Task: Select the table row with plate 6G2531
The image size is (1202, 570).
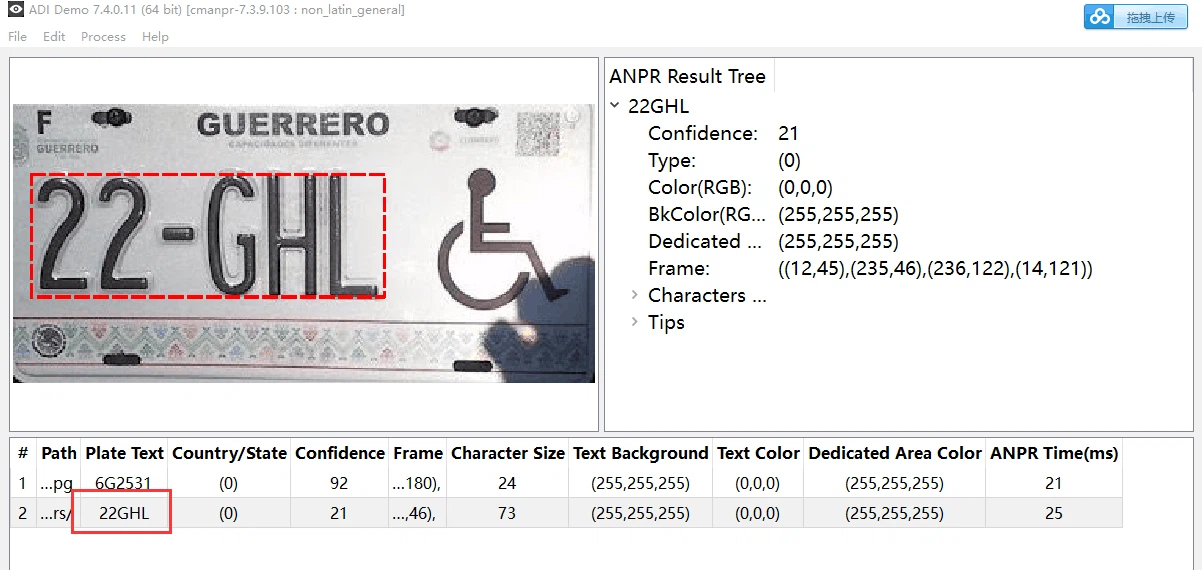Action: click(x=123, y=483)
